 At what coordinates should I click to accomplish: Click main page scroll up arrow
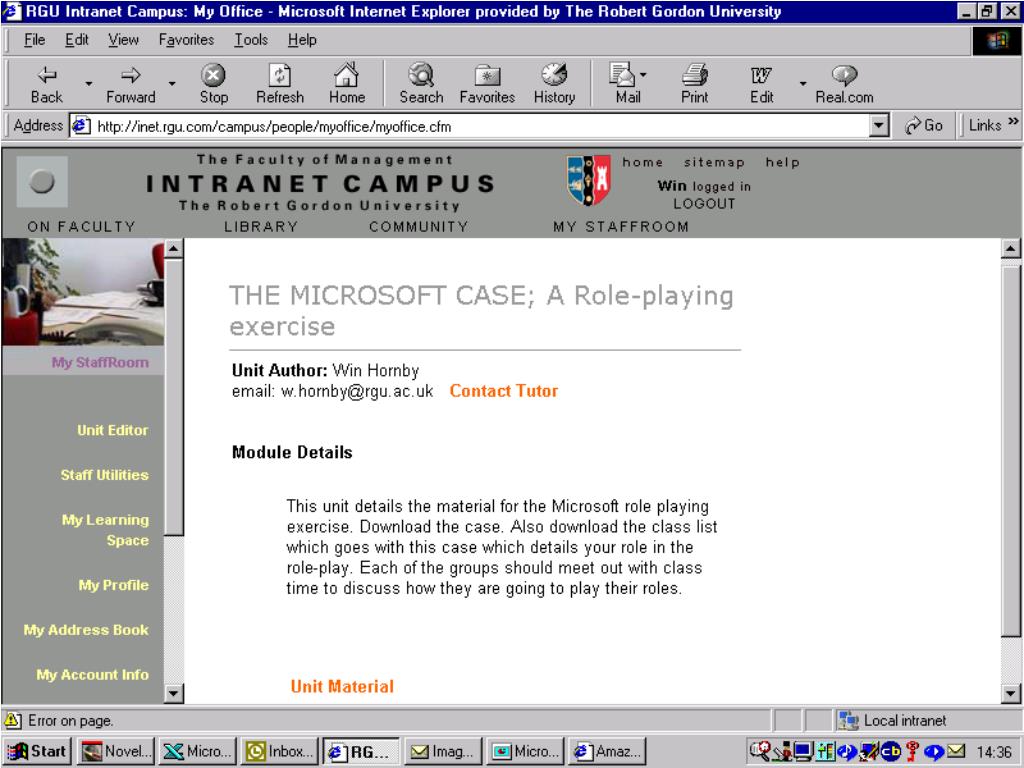point(1010,248)
